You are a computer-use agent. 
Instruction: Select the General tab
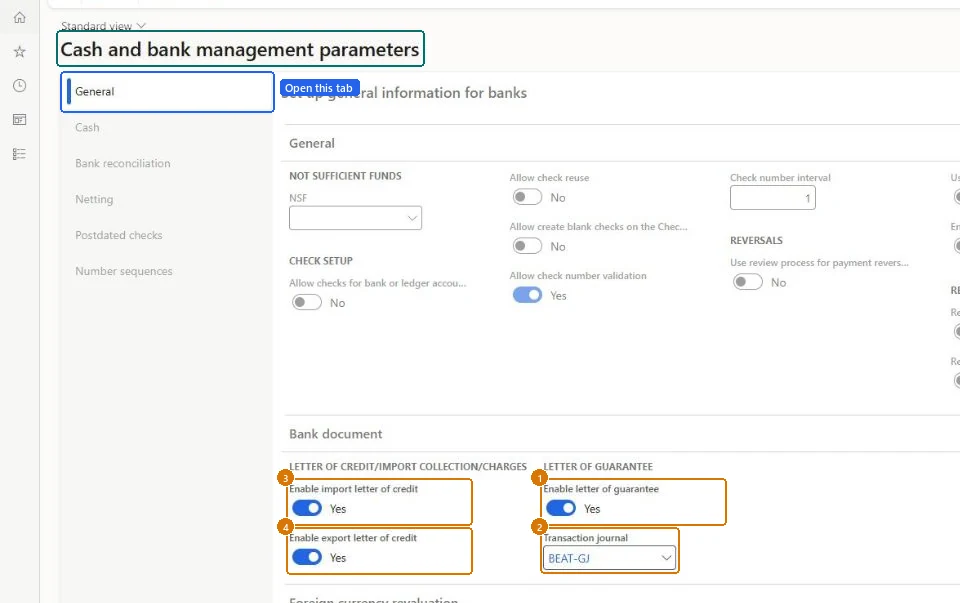(x=167, y=92)
